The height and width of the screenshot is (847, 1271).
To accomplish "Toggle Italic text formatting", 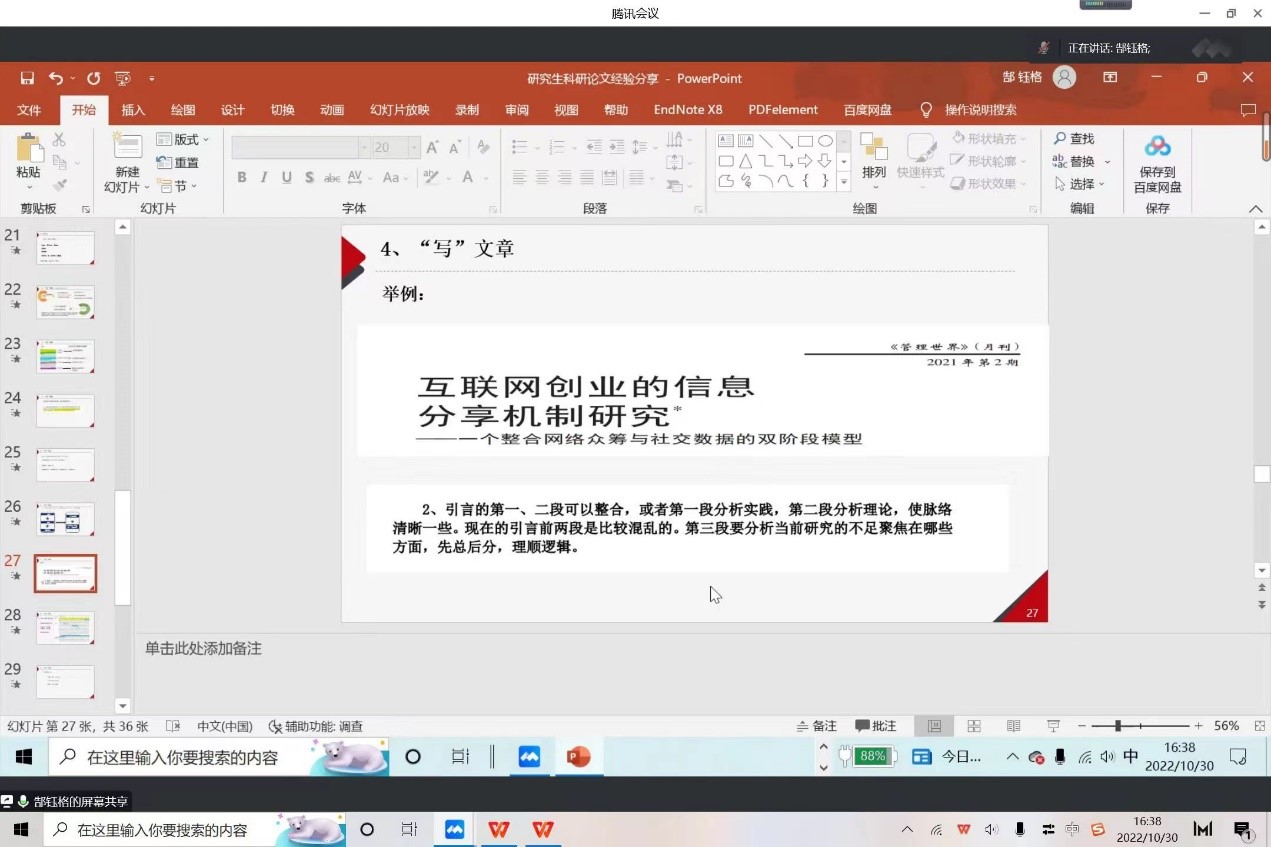I will 264,177.
